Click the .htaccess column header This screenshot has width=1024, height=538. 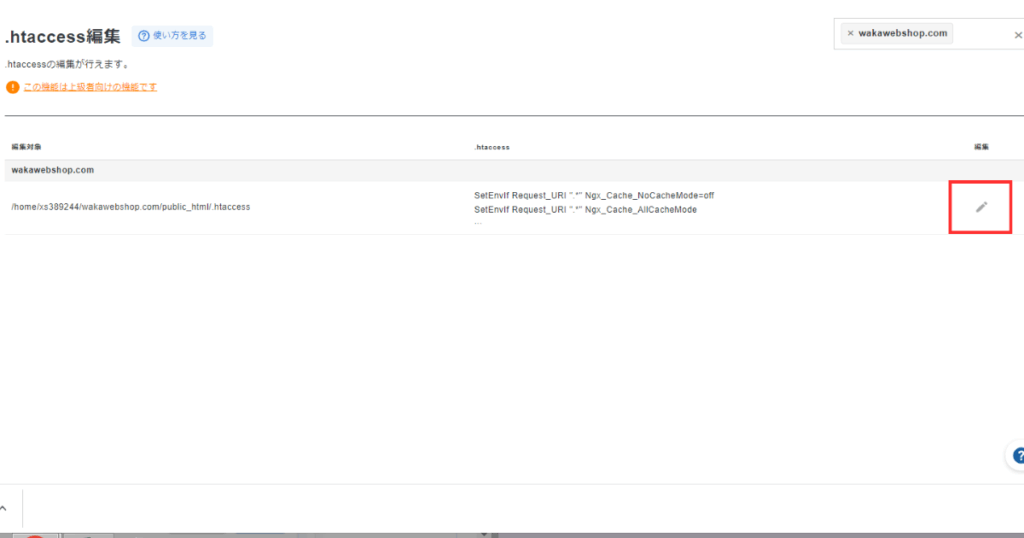click(492, 147)
